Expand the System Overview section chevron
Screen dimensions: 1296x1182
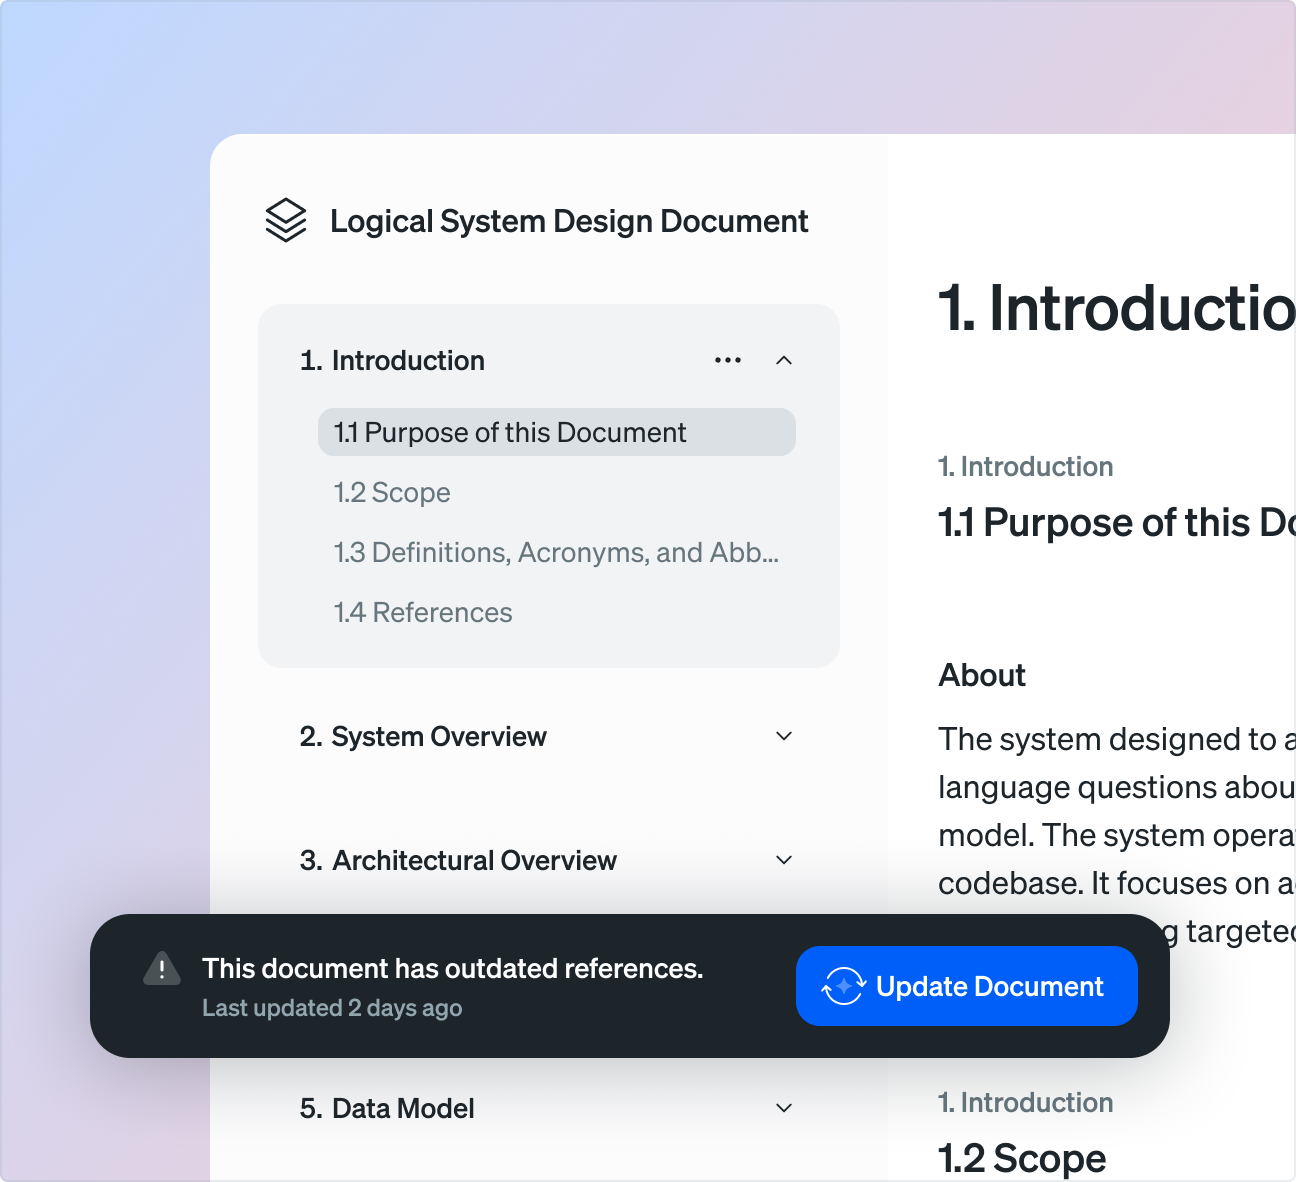(784, 736)
